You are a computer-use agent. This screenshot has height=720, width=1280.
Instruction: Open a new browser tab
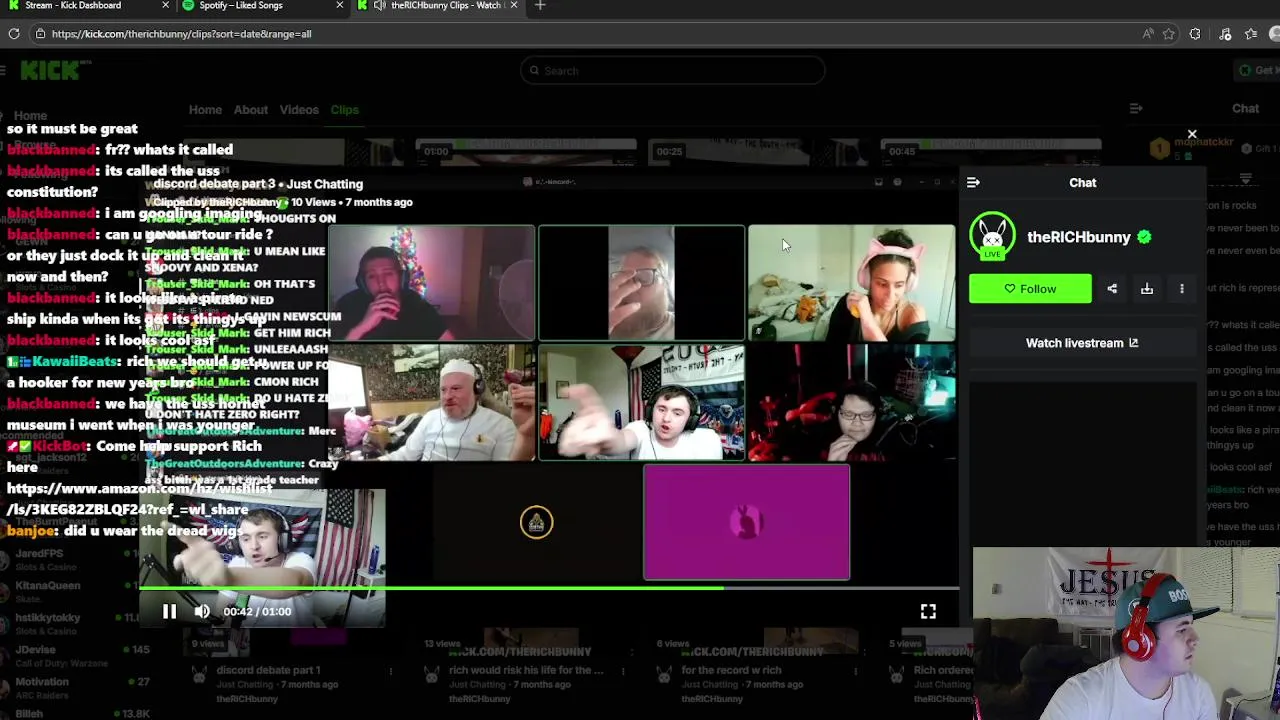coord(540,6)
